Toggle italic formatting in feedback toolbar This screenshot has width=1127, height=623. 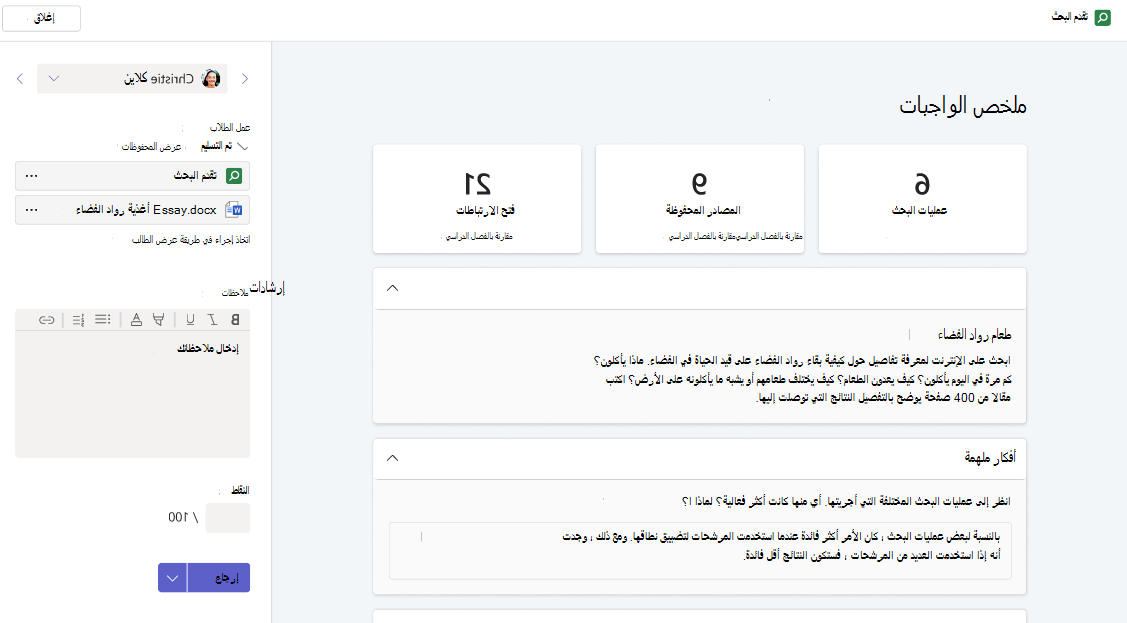click(213, 320)
